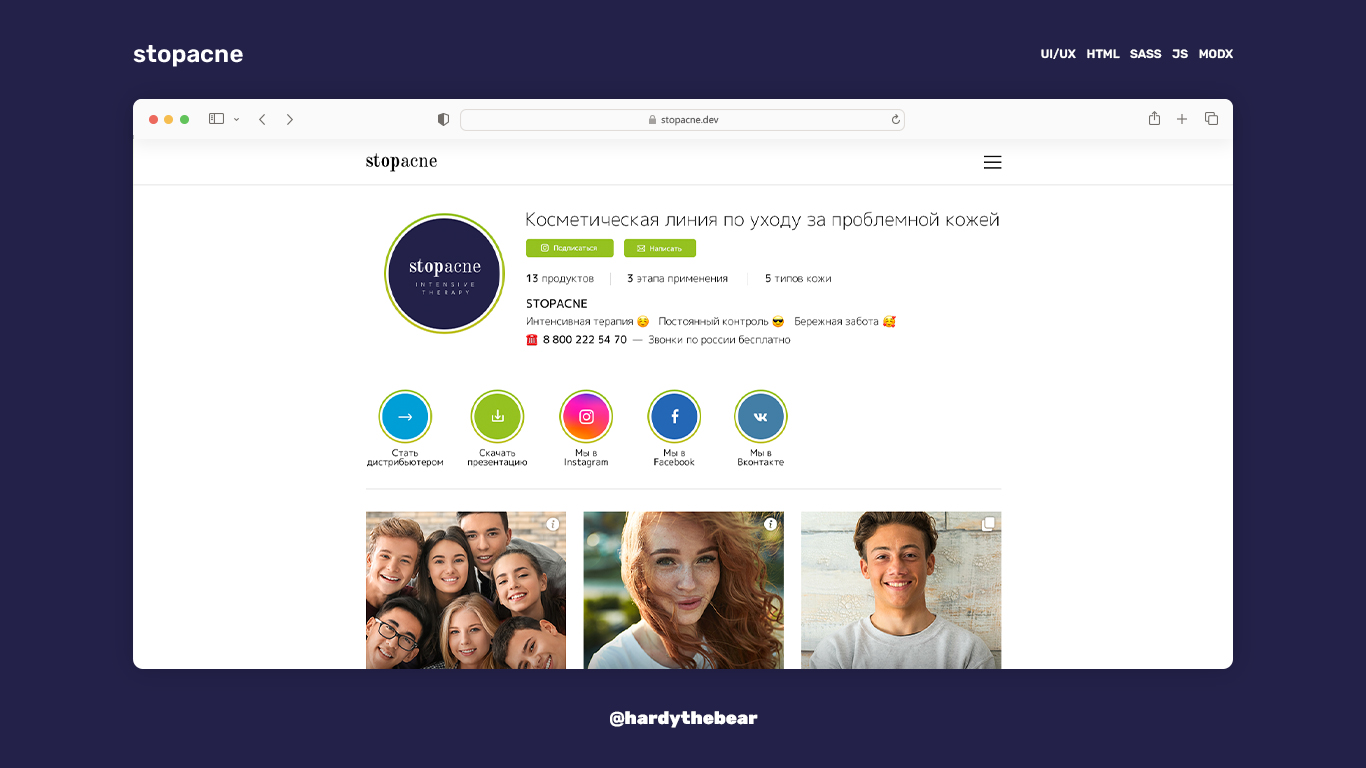1366x768 pixels.
Task: Click the Safari sidebar toggle icon
Action: click(x=216, y=119)
